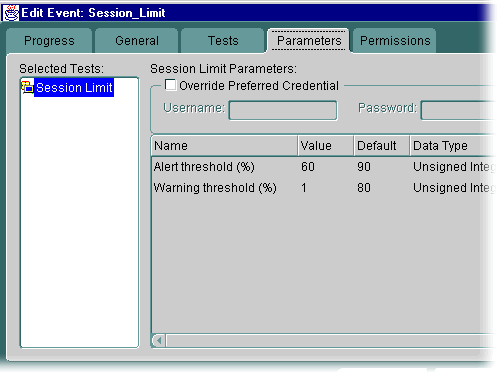Switch to the Progress tab

click(49, 41)
